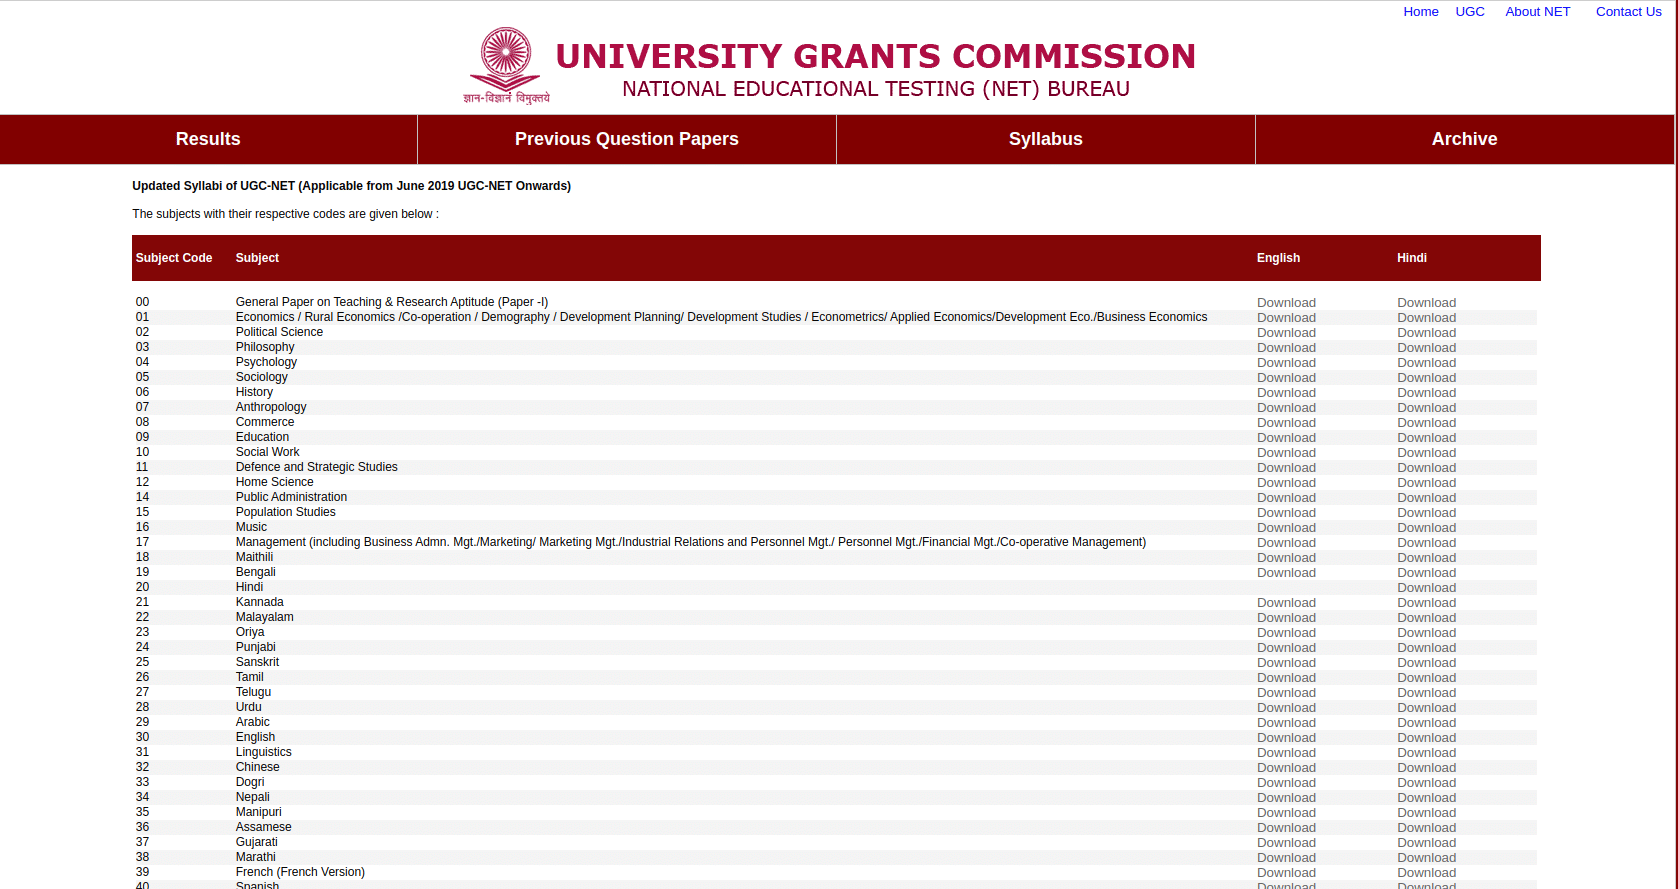Open the Contact Us link
The image size is (1678, 889).
pos(1628,12)
